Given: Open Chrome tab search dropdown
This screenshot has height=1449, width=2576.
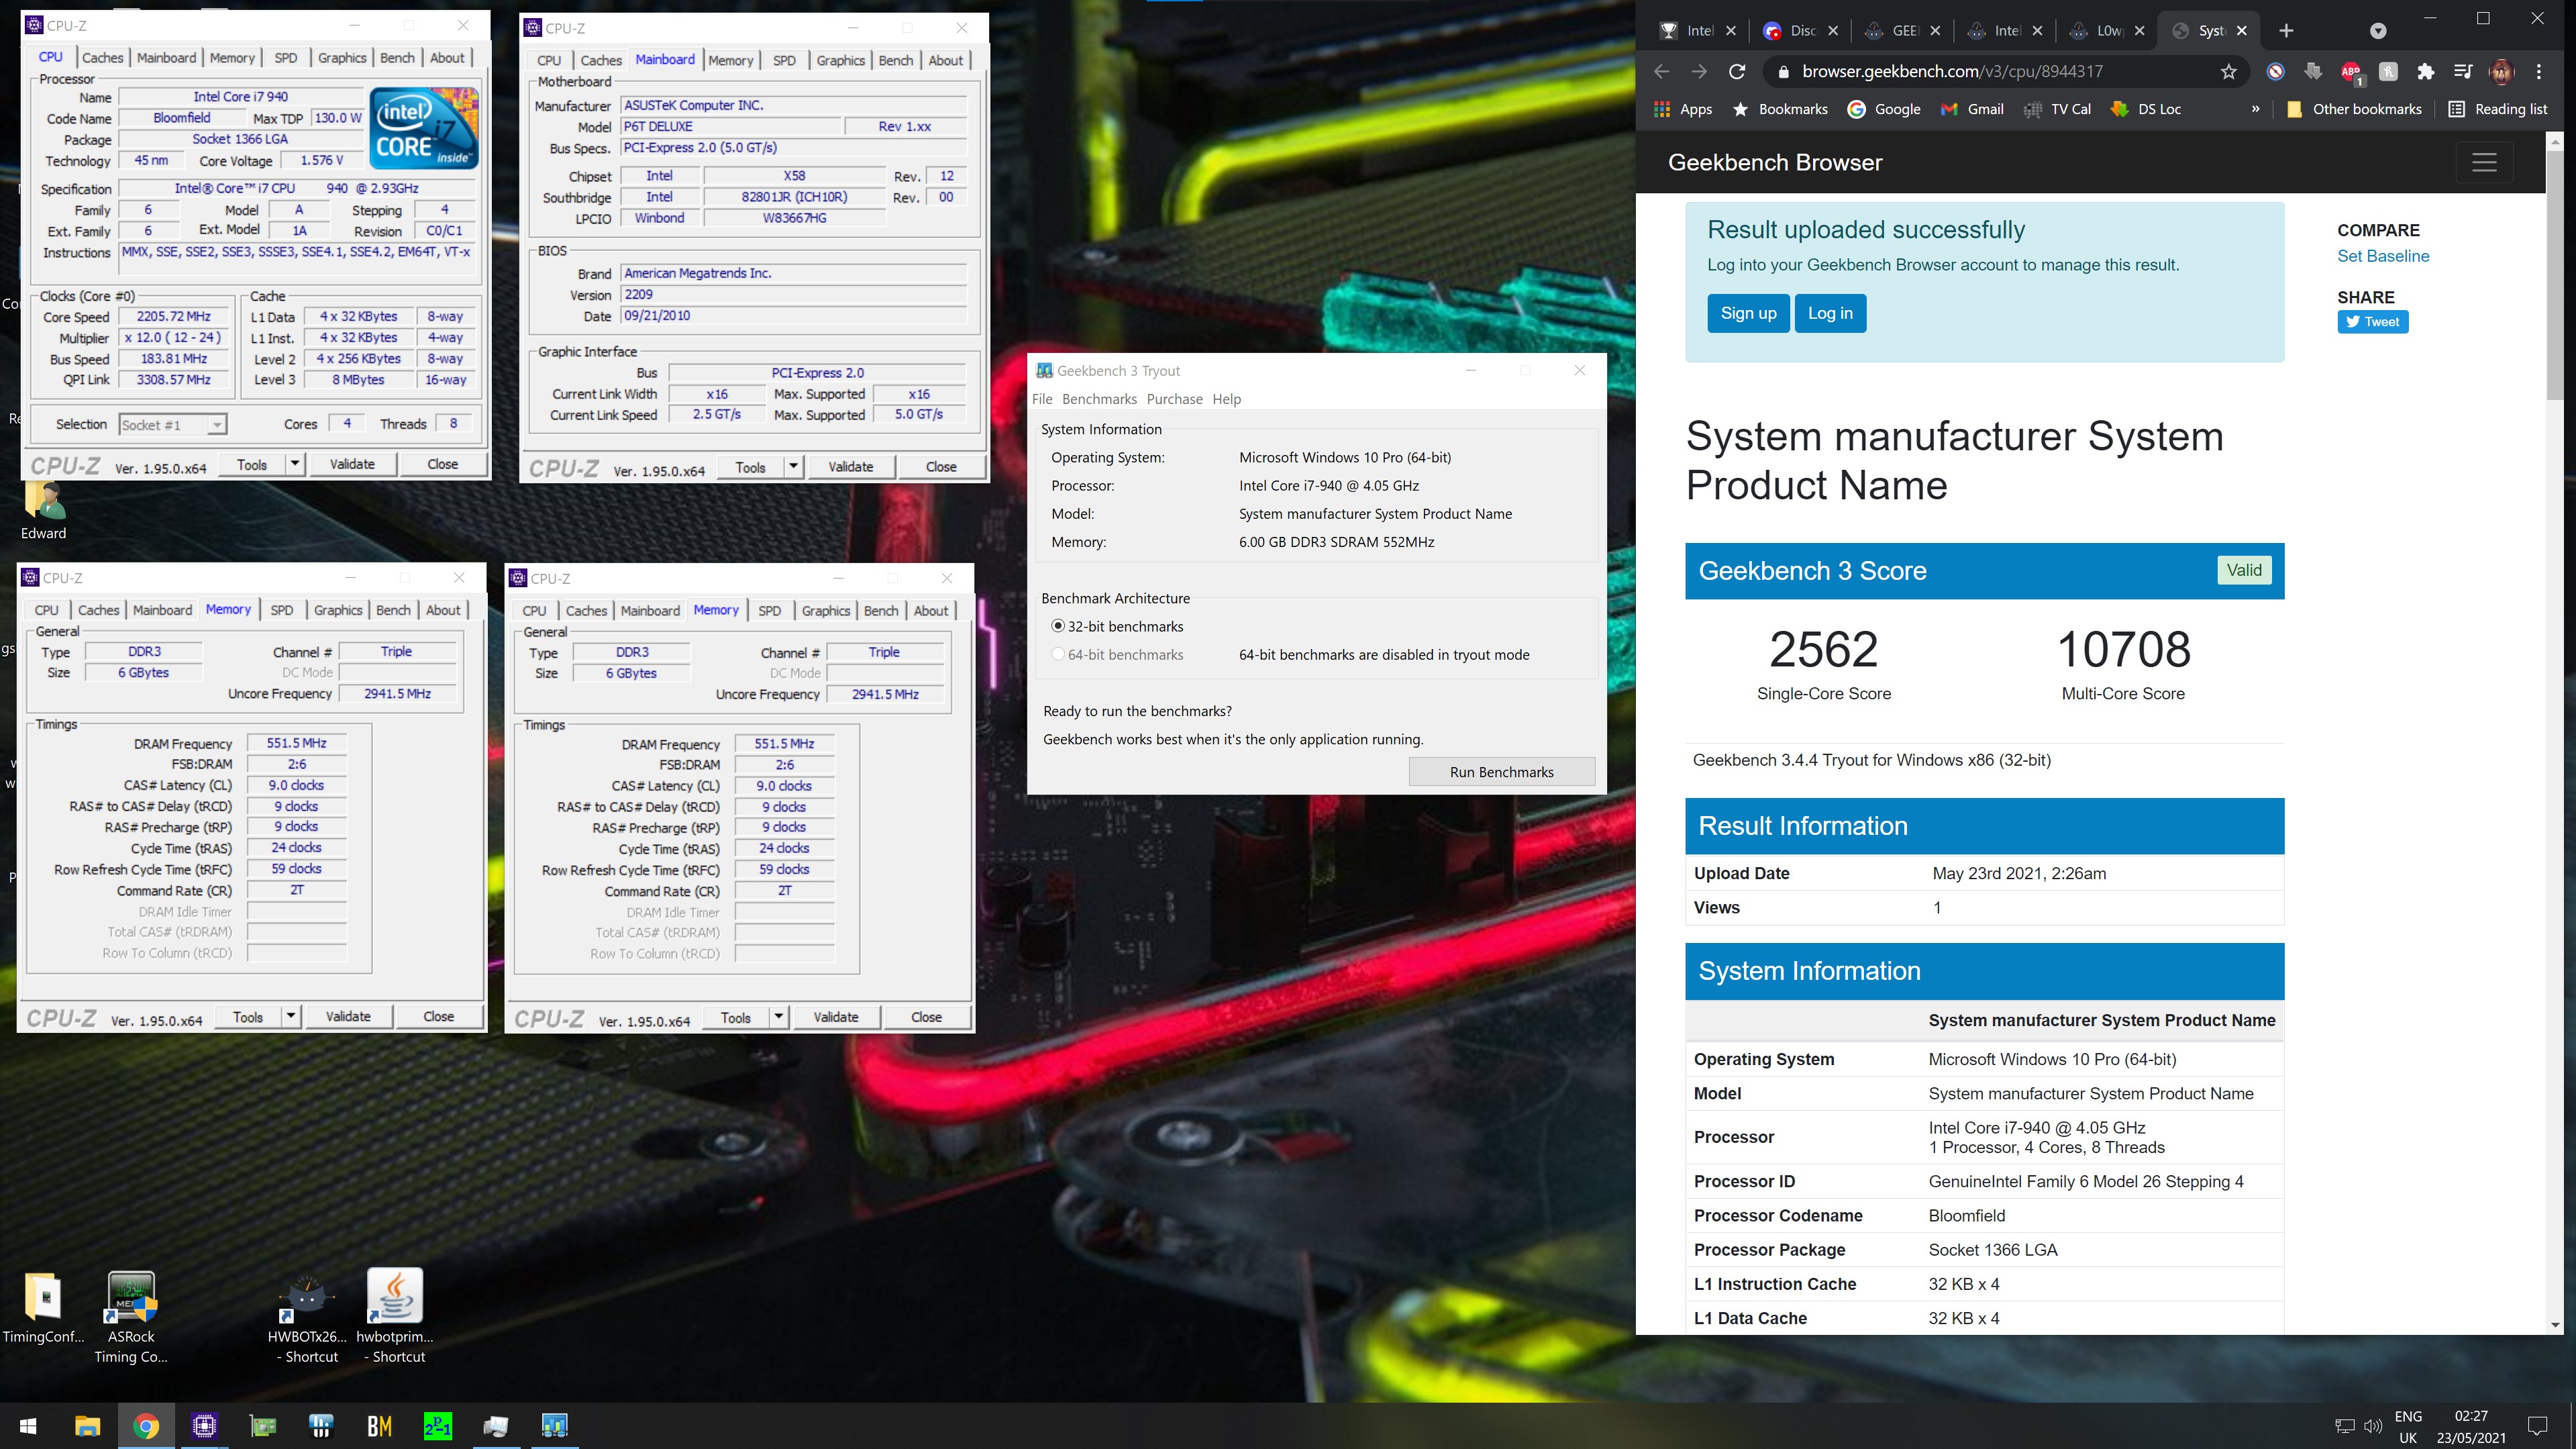Looking at the screenshot, I should 2378,30.
